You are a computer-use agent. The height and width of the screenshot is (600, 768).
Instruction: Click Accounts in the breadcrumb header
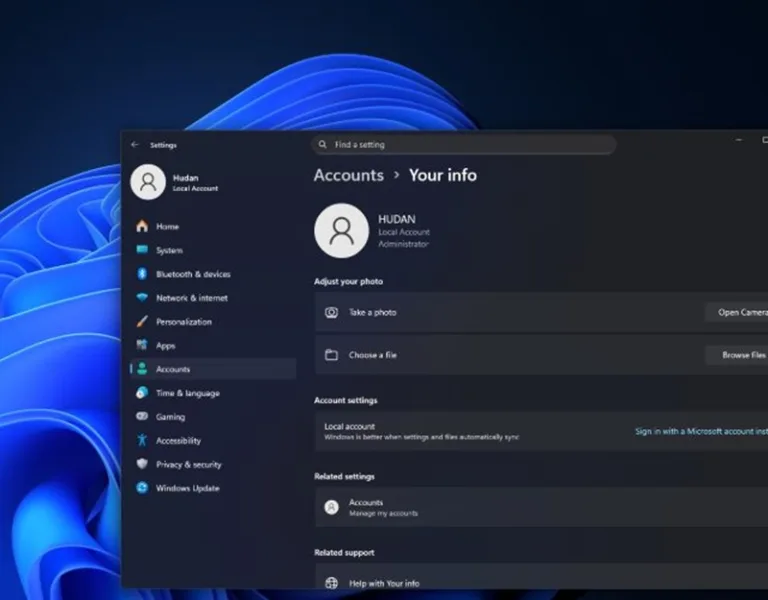(x=348, y=175)
